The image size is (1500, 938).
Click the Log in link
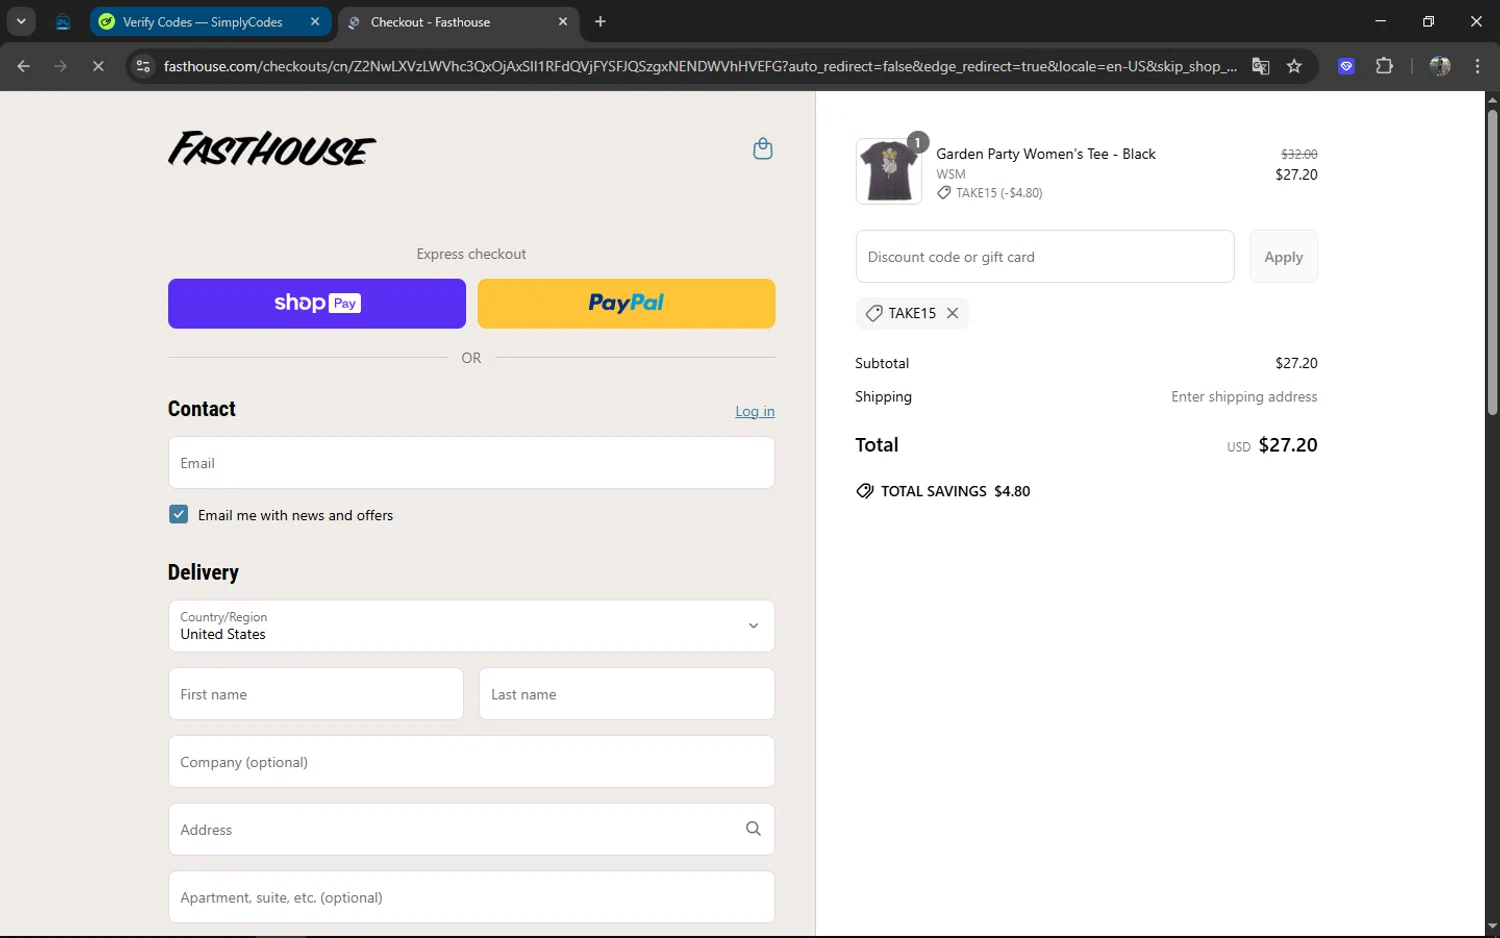[755, 411]
